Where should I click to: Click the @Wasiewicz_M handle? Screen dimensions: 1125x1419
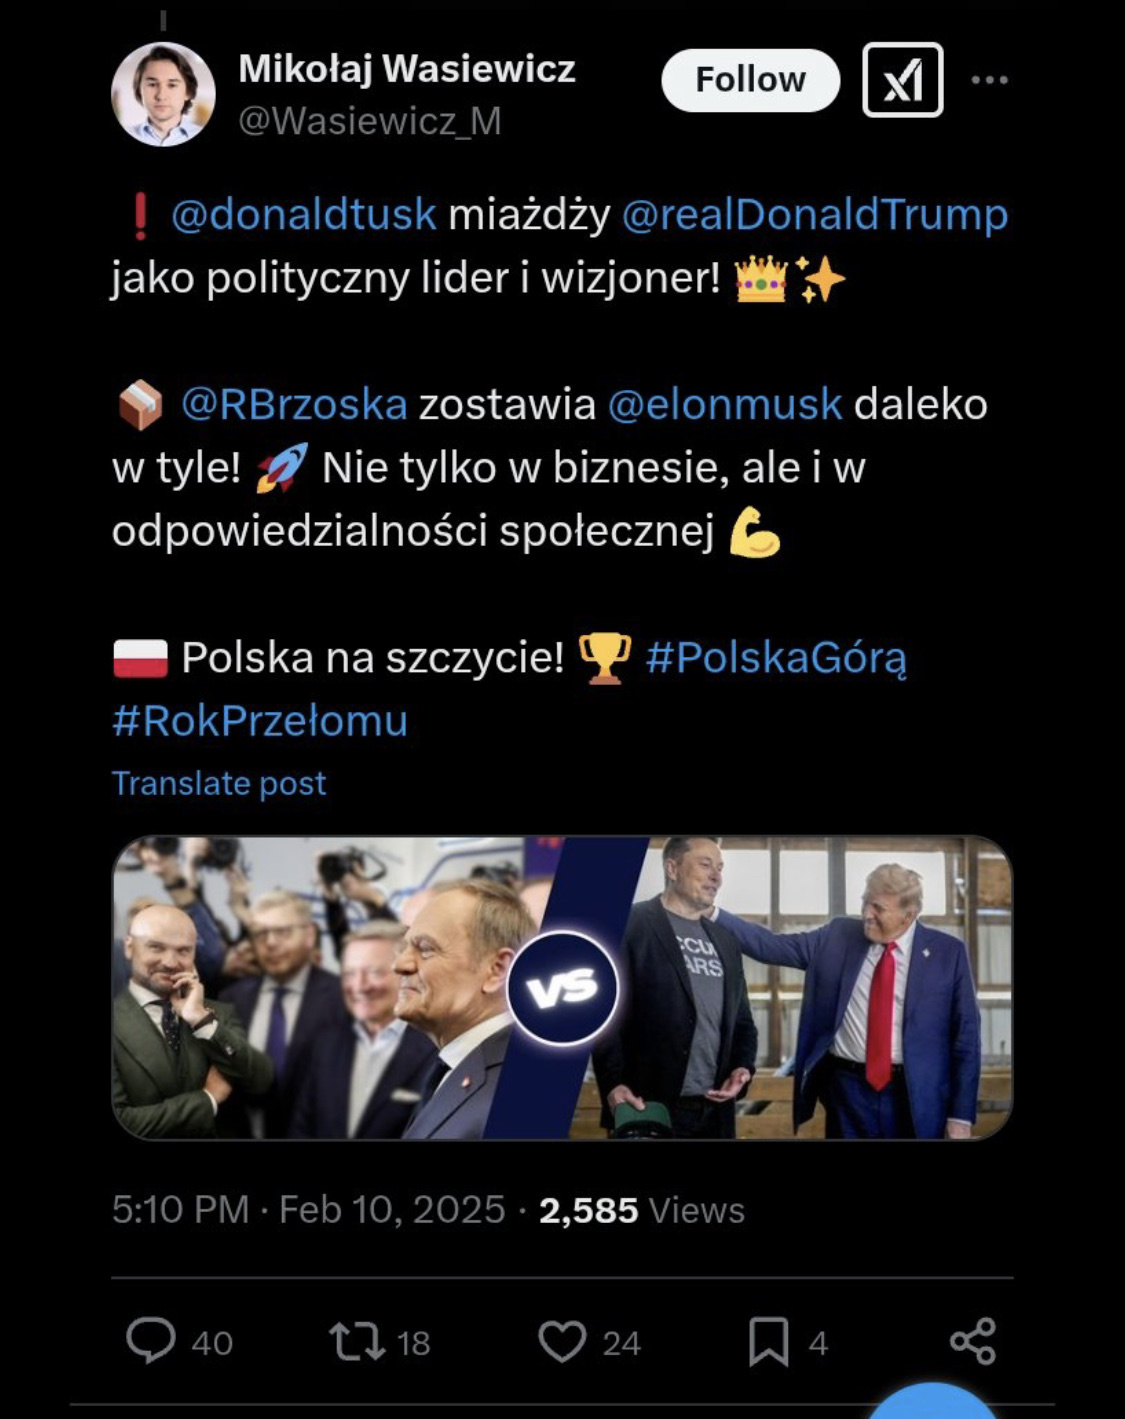click(x=369, y=121)
